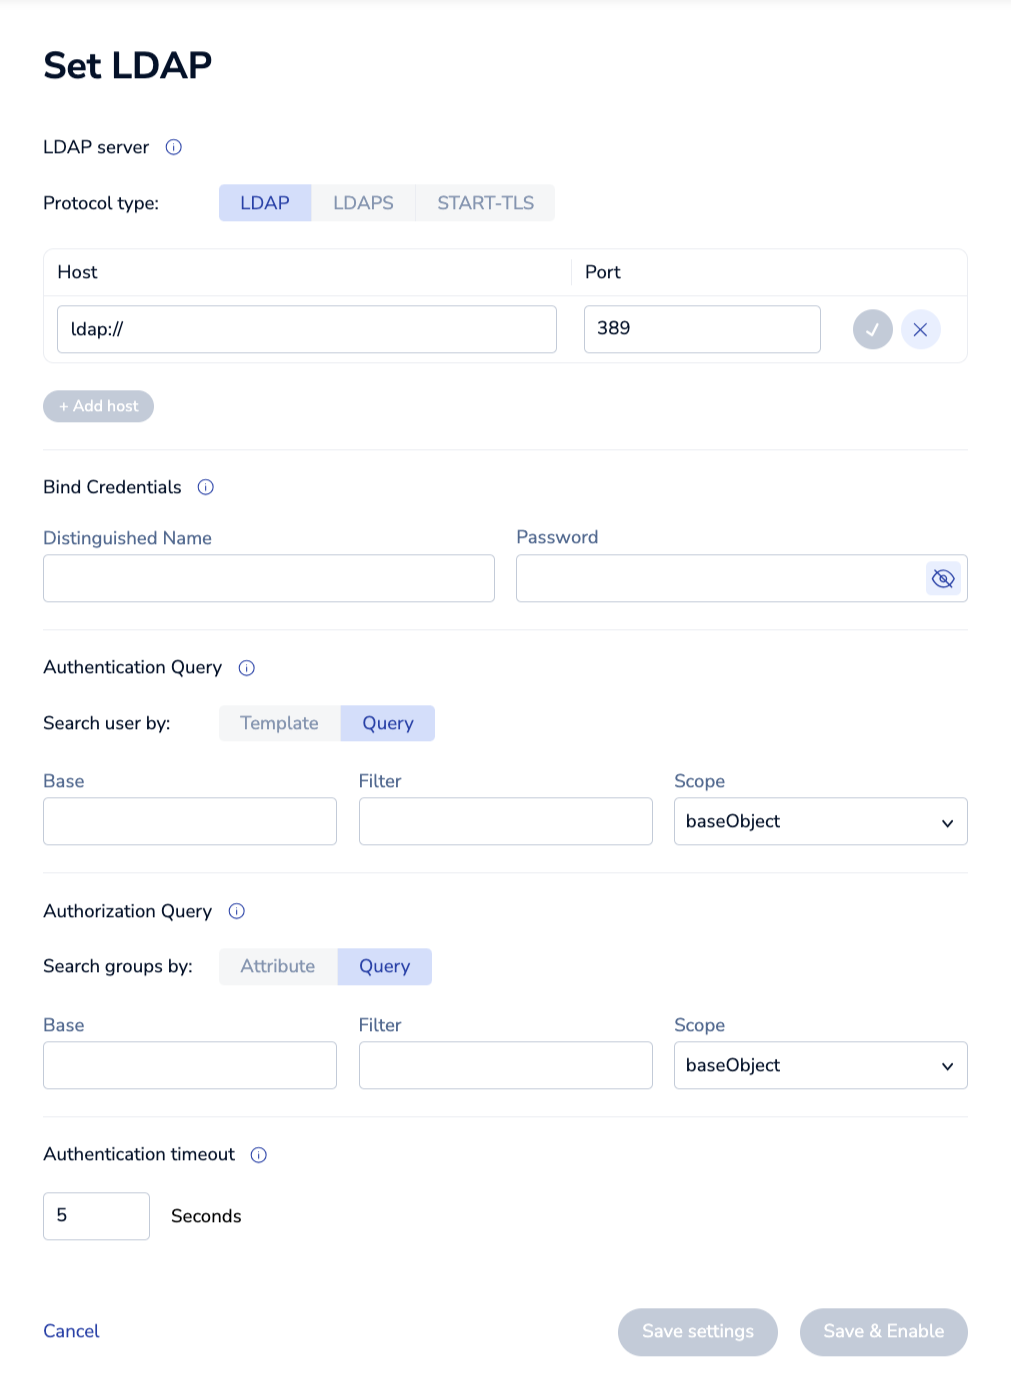Focus the Distinguished Name input field
1011x1380 pixels.
[268, 579]
